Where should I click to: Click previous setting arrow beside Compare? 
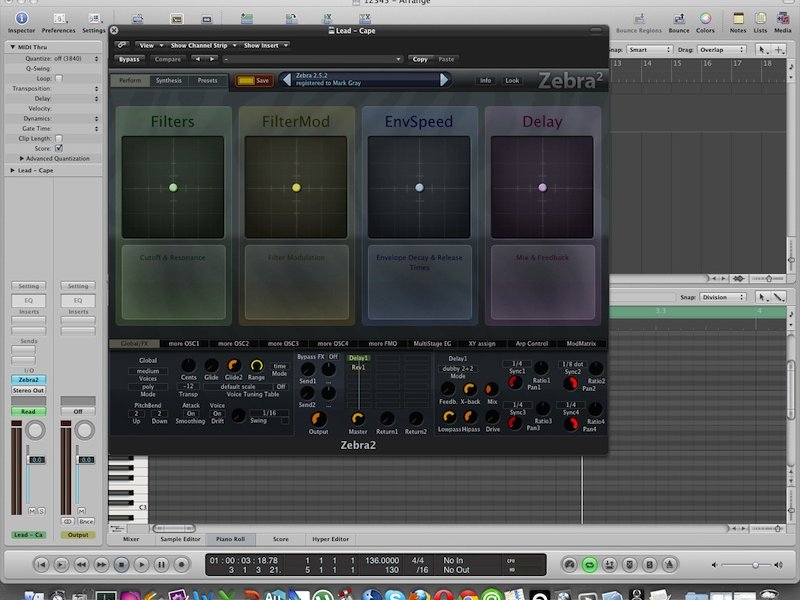(198, 59)
